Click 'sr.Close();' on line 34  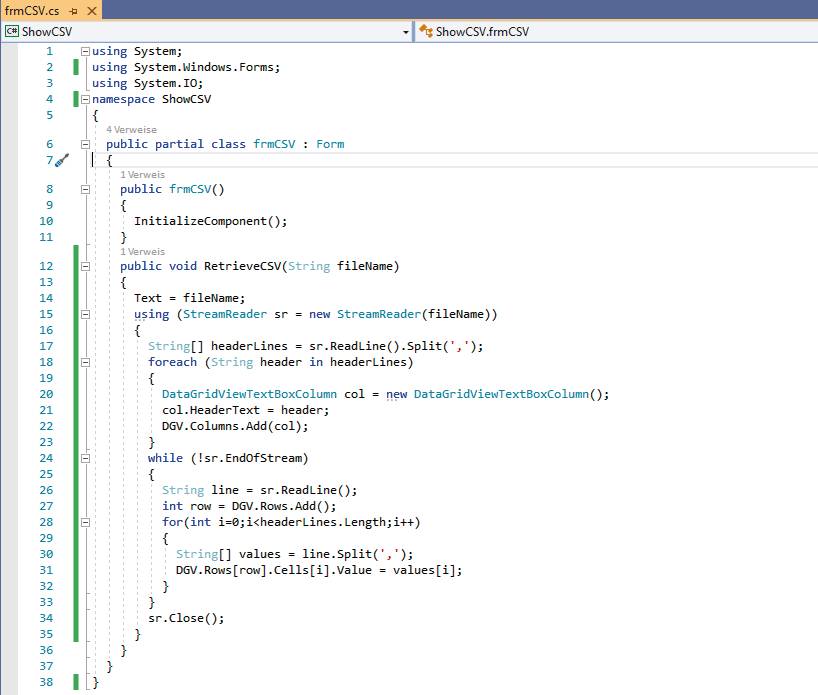186,618
